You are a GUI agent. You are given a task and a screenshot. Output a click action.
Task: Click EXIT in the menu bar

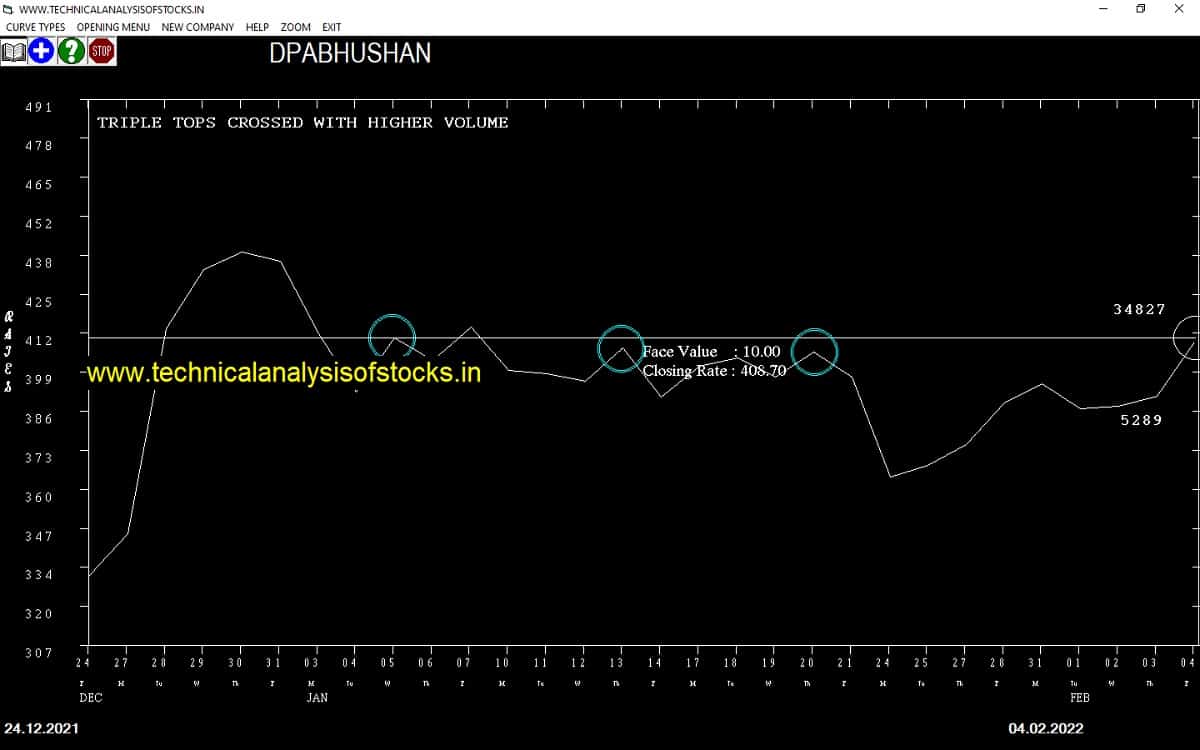331,27
